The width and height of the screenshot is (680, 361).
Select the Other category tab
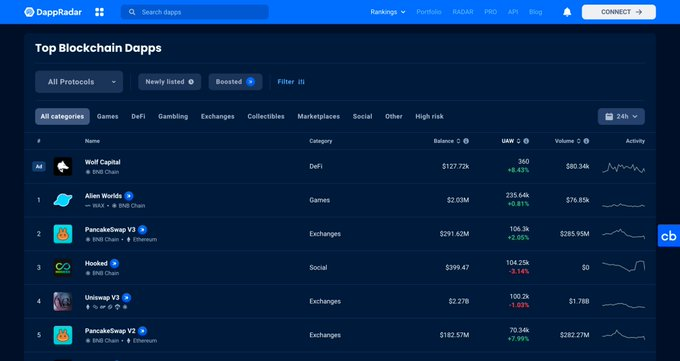[394, 116]
